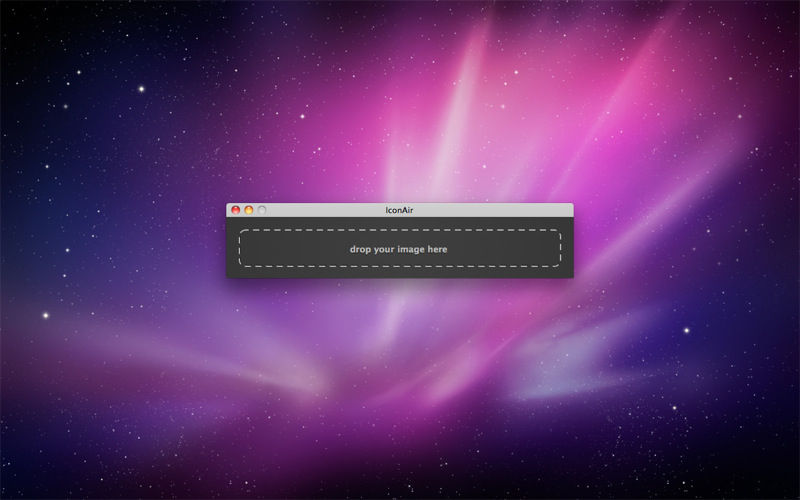800x500 pixels.
Task: Click the "drop your image here" drop zone
Action: 399,248
